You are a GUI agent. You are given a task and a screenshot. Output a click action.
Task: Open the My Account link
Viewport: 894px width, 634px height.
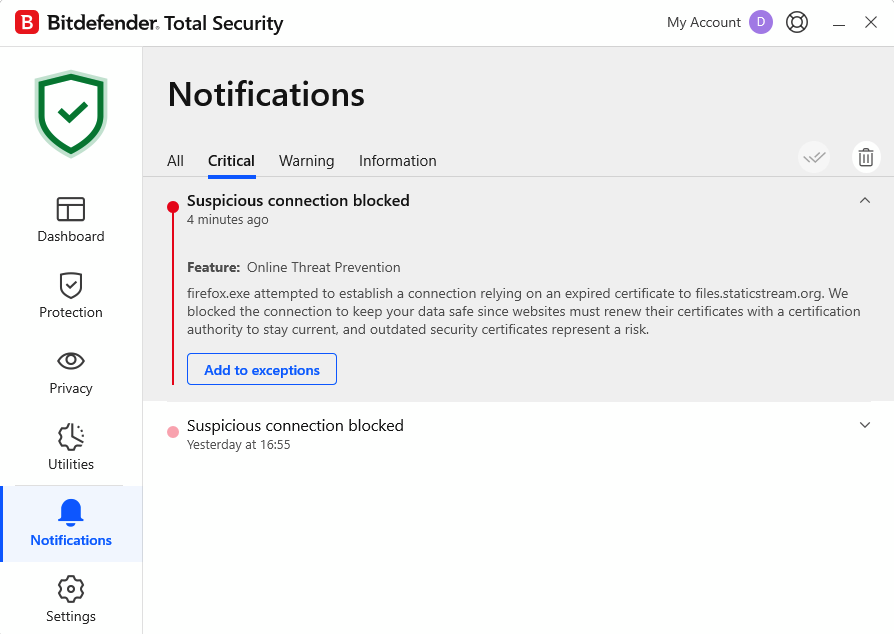click(703, 22)
